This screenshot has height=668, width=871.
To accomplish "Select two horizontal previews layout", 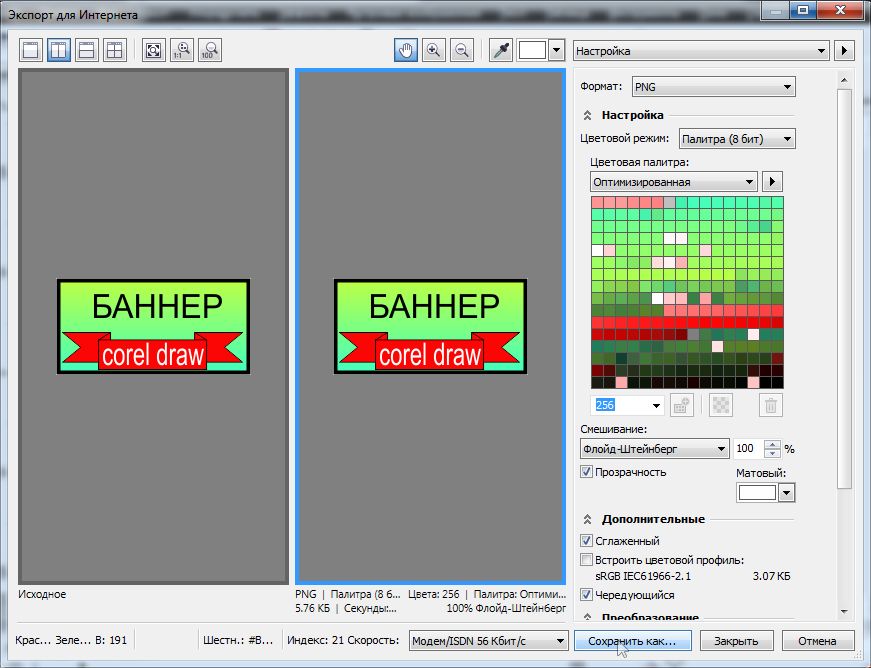I will click(87, 50).
